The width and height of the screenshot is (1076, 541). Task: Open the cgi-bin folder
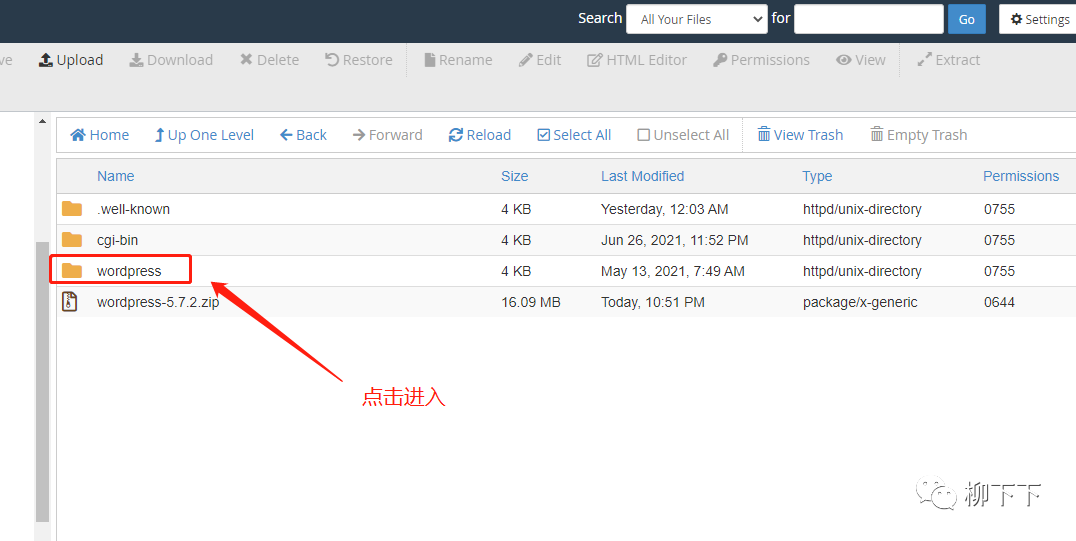coord(117,240)
